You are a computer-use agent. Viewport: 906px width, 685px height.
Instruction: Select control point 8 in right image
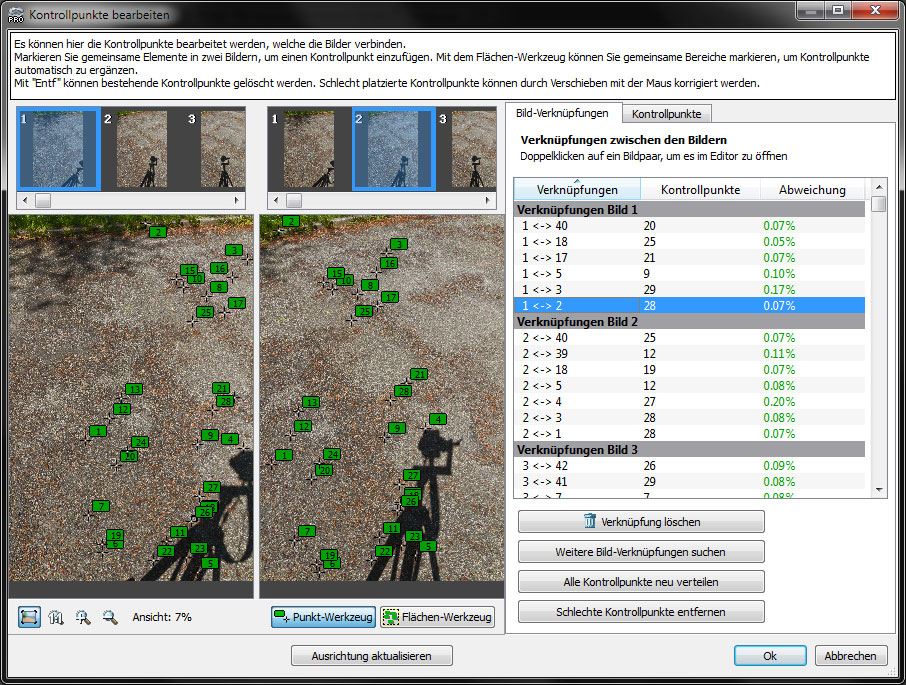[370, 285]
